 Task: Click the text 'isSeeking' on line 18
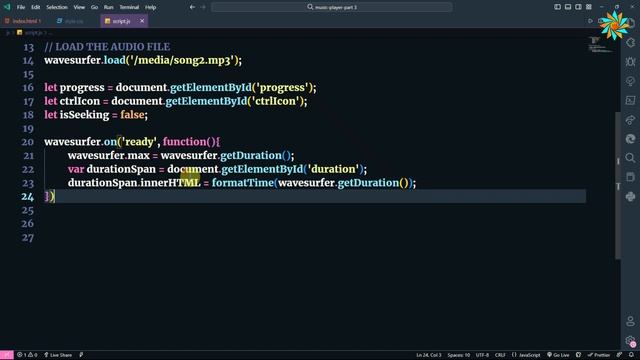[84, 115]
